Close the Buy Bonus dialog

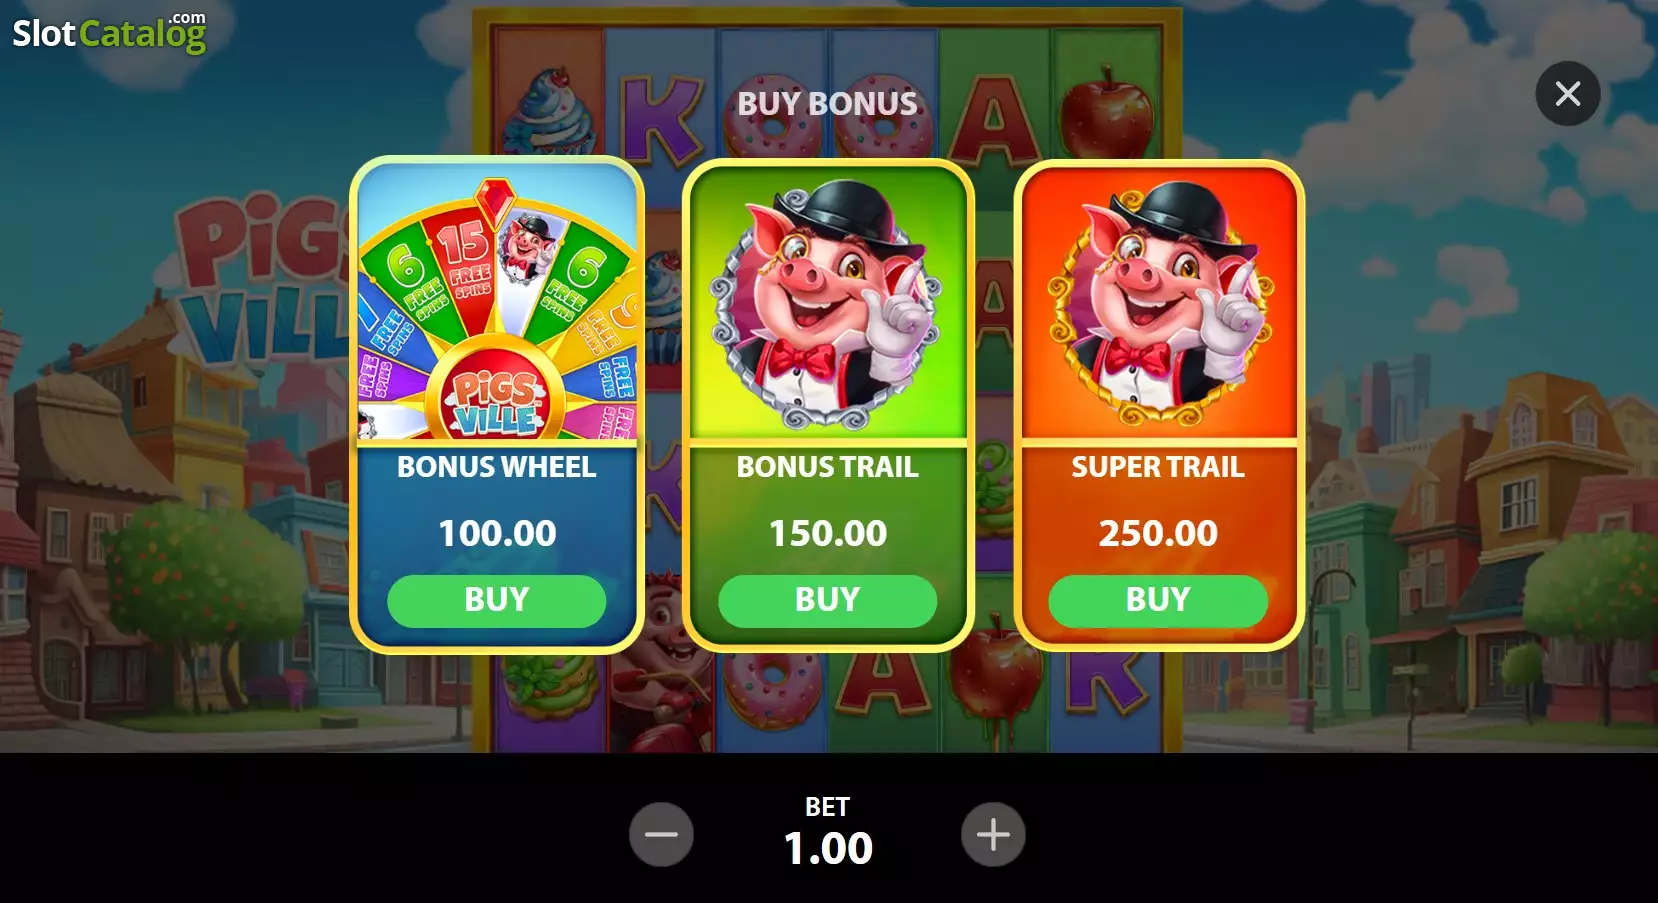point(1567,94)
